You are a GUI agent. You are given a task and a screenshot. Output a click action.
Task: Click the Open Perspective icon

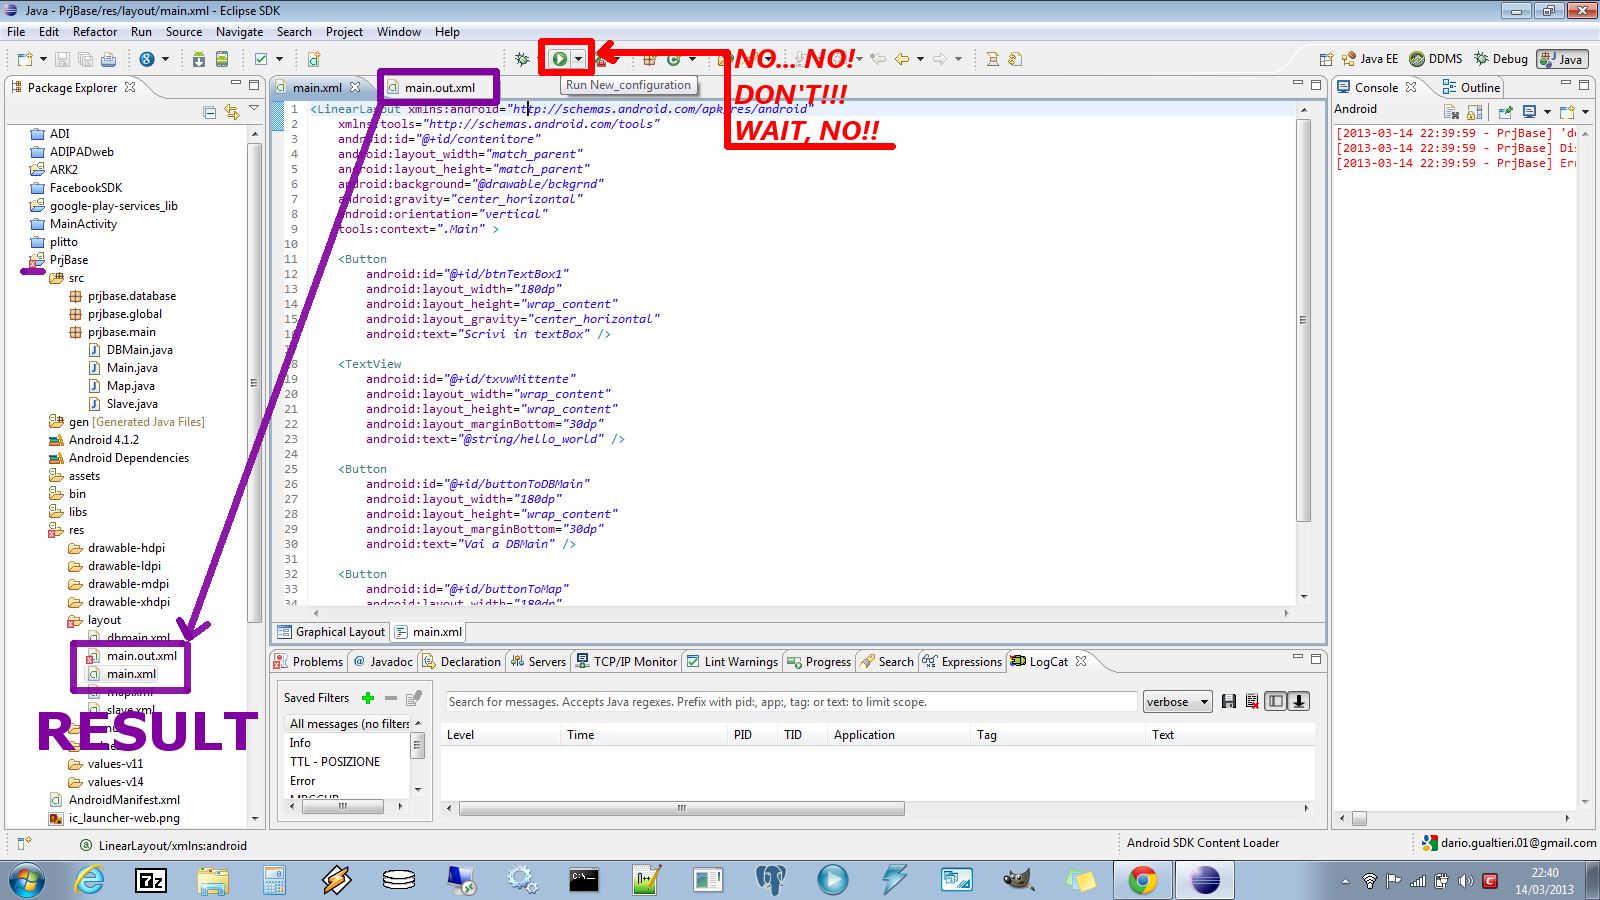coord(1326,59)
